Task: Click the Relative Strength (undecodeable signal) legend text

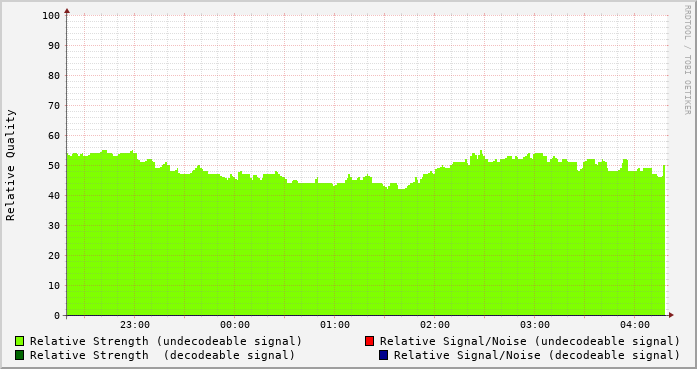Action: point(166,341)
